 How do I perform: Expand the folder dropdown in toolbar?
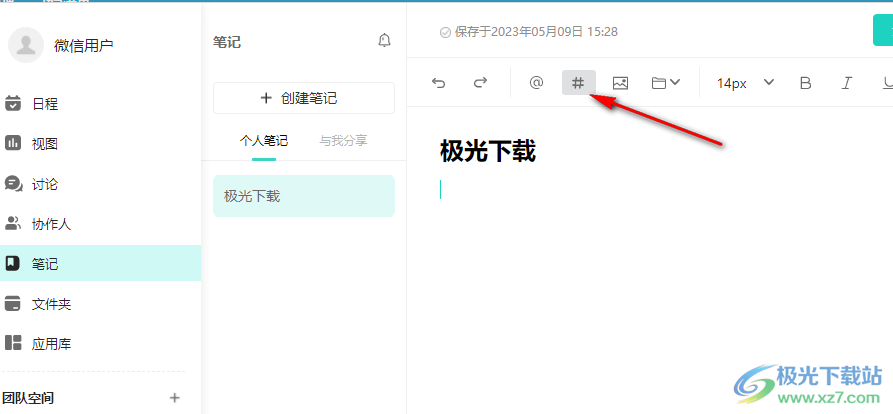(666, 83)
